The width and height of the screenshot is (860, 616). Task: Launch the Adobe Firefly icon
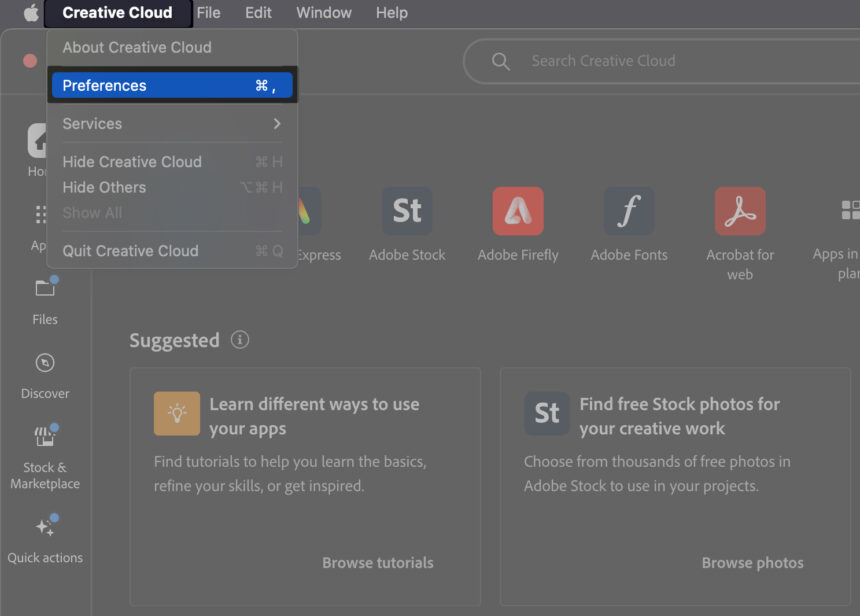518,212
